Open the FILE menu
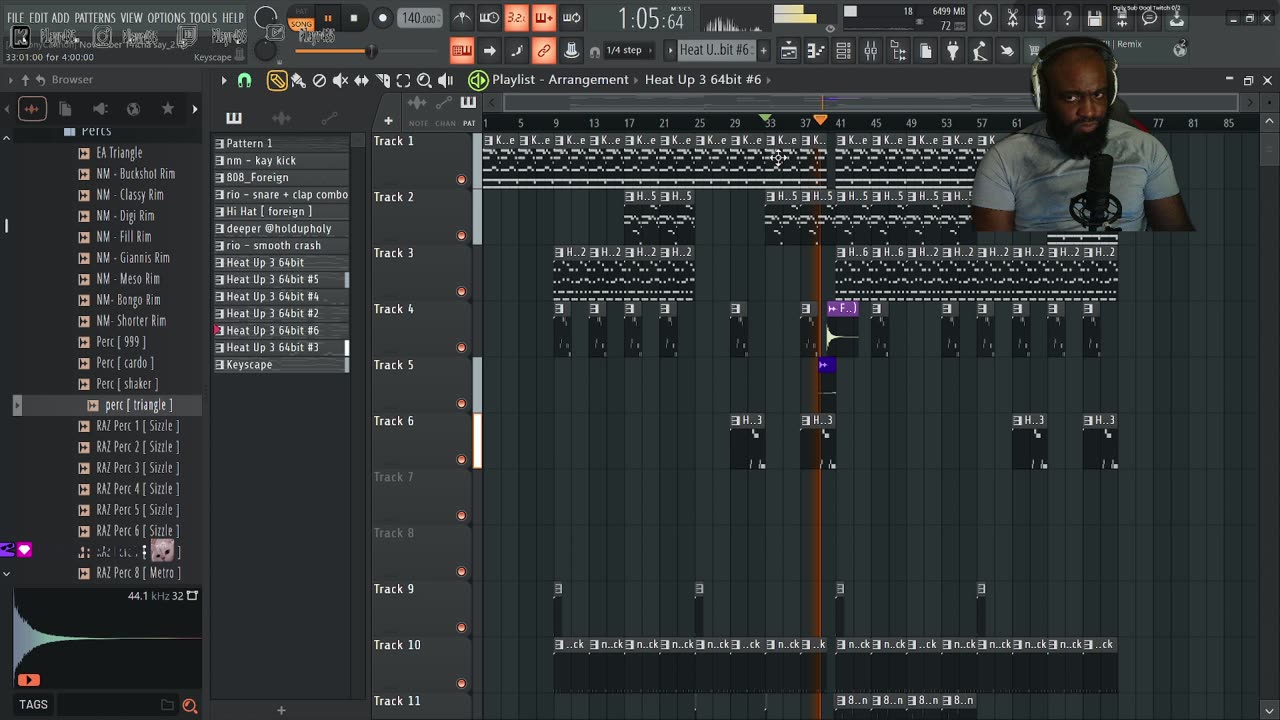This screenshot has height=720, width=1280. point(15,18)
